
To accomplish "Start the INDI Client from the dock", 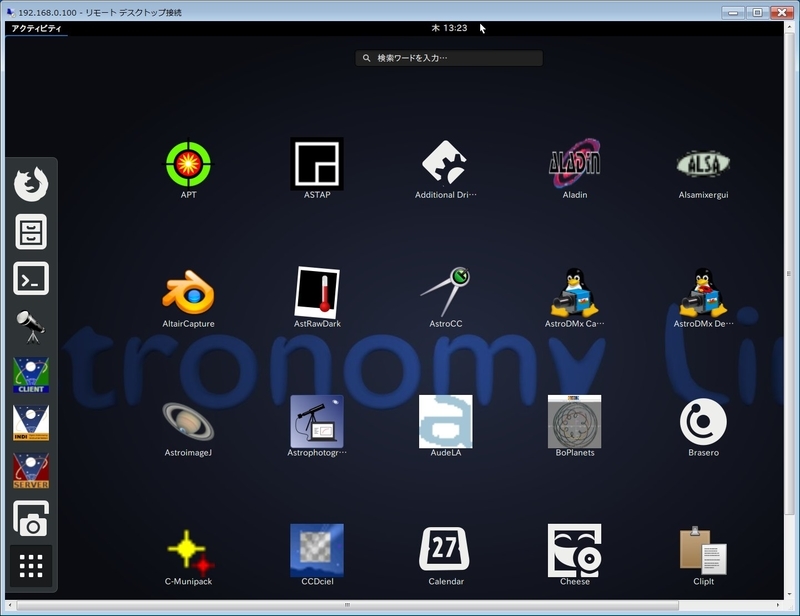I will click(32, 378).
